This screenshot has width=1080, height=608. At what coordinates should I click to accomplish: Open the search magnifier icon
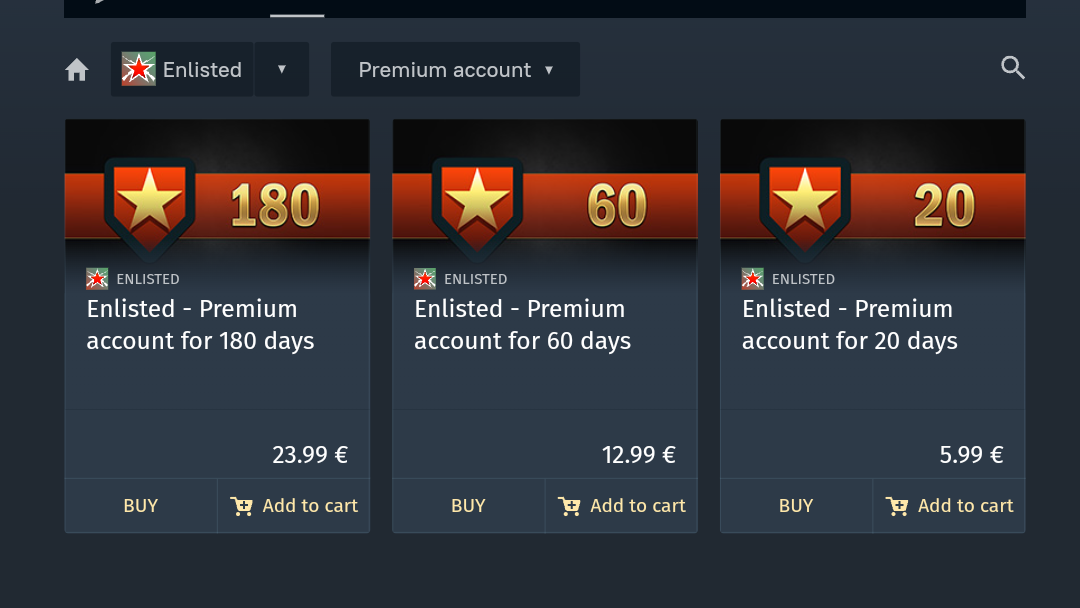pos(1013,68)
